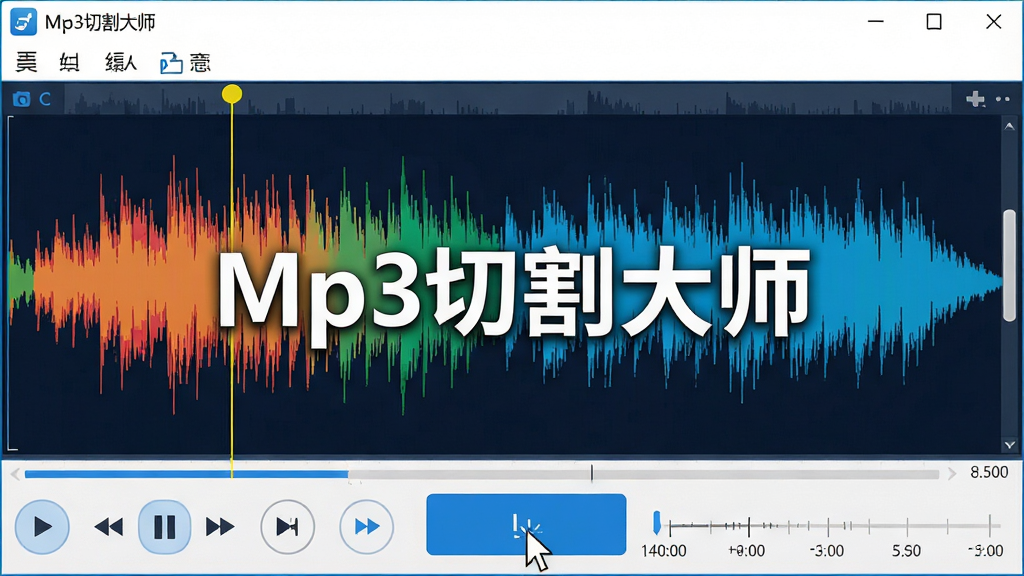The height and width of the screenshot is (576, 1024).
Task: Open the fourth menu with the folder icon
Action: [x=185, y=63]
